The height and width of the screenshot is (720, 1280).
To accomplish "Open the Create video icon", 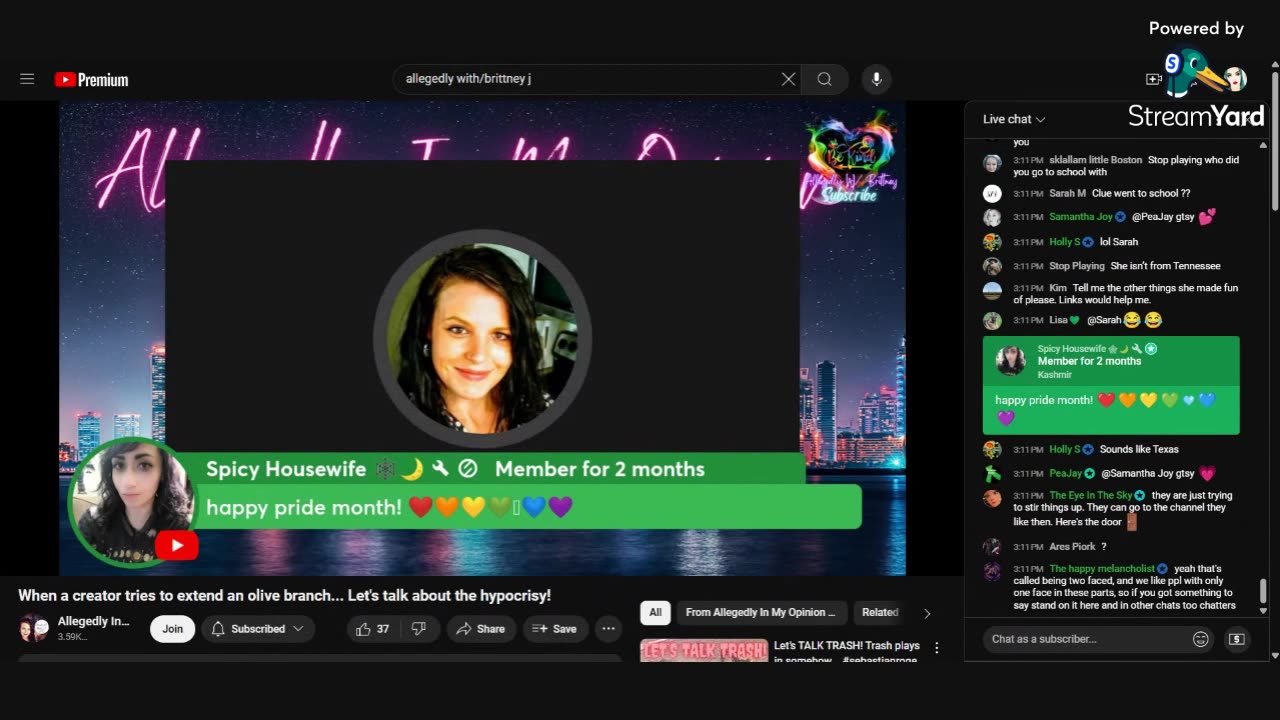I will coord(1154,79).
